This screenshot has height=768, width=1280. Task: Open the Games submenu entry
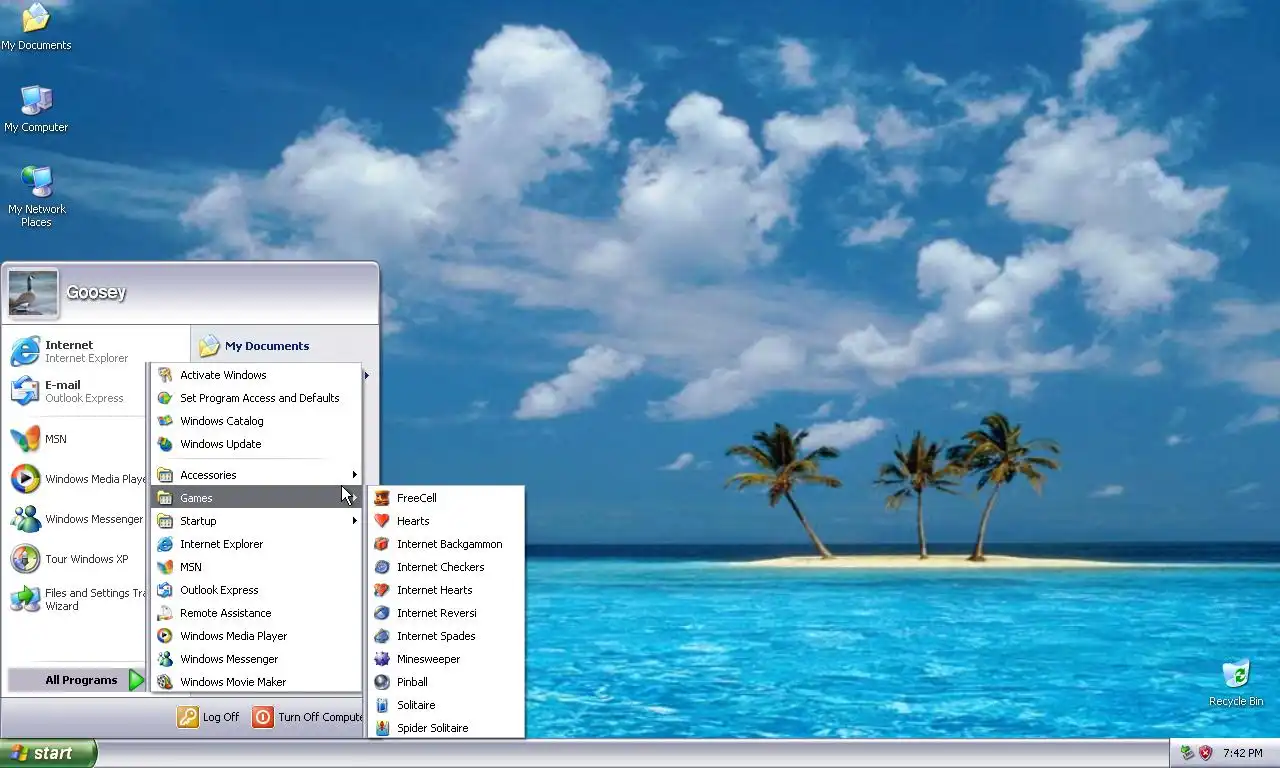tap(256, 498)
